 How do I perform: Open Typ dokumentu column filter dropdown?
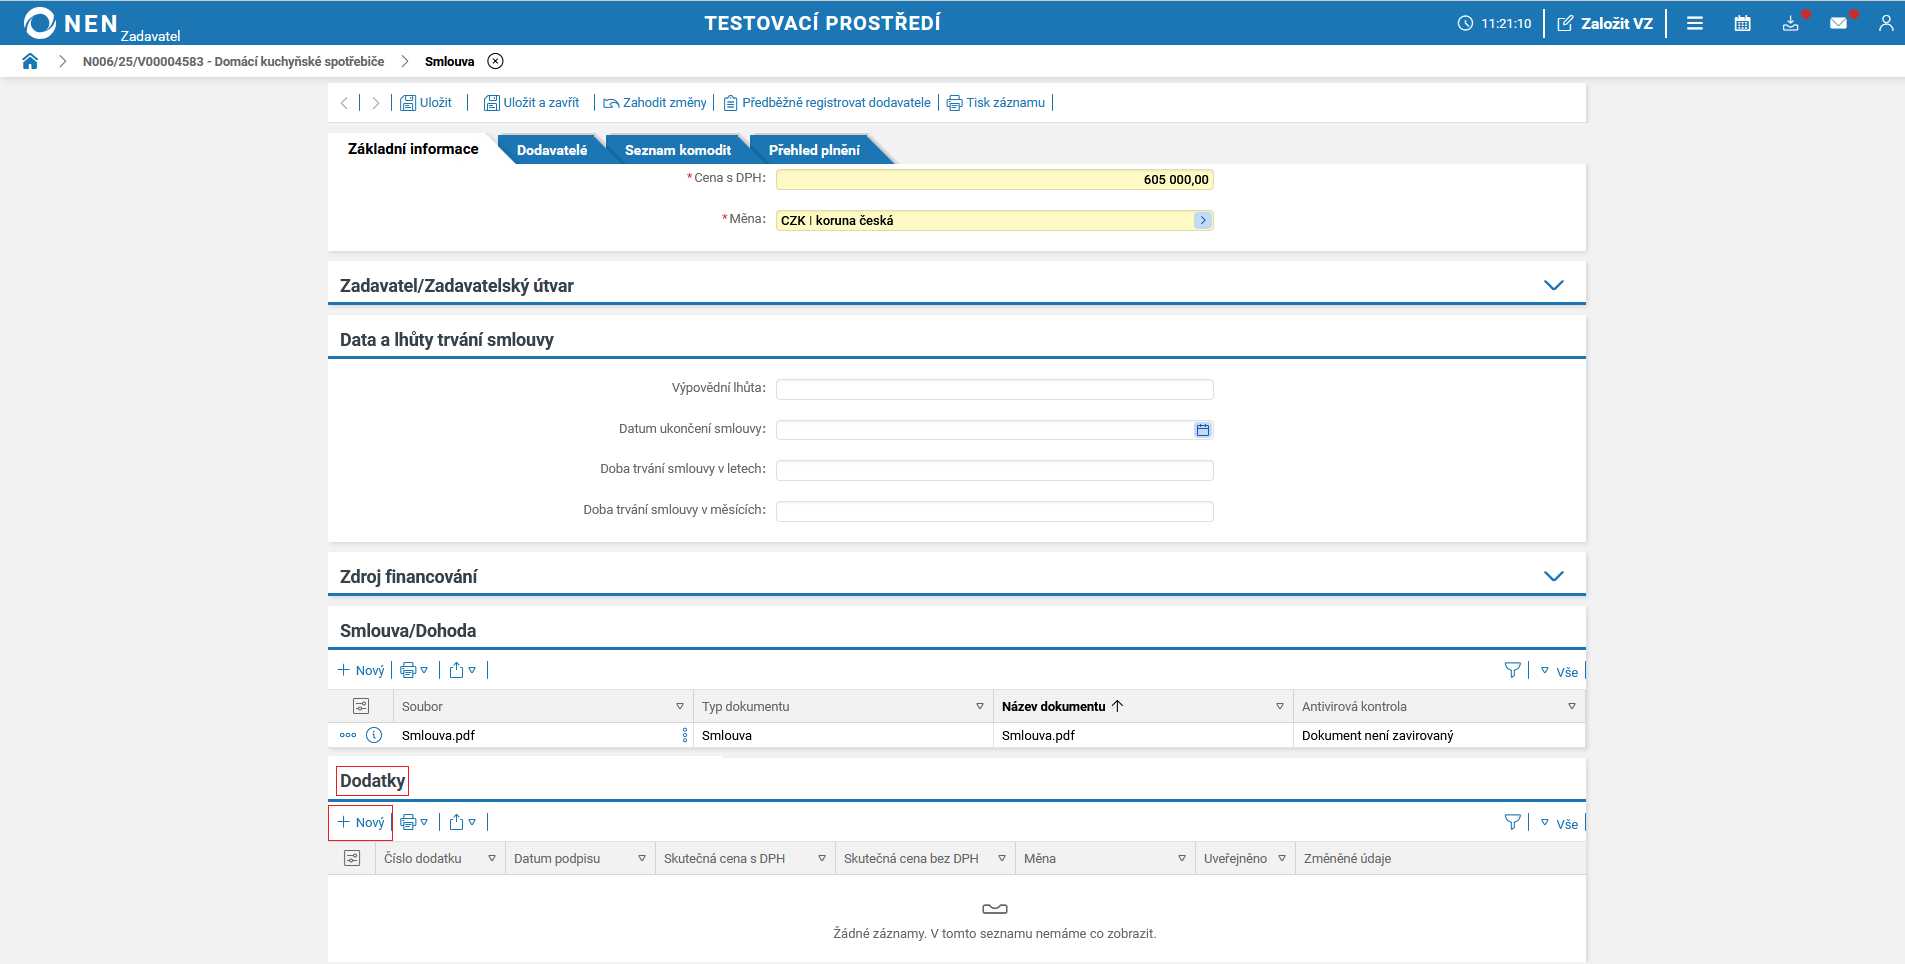(x=979, y=707)
